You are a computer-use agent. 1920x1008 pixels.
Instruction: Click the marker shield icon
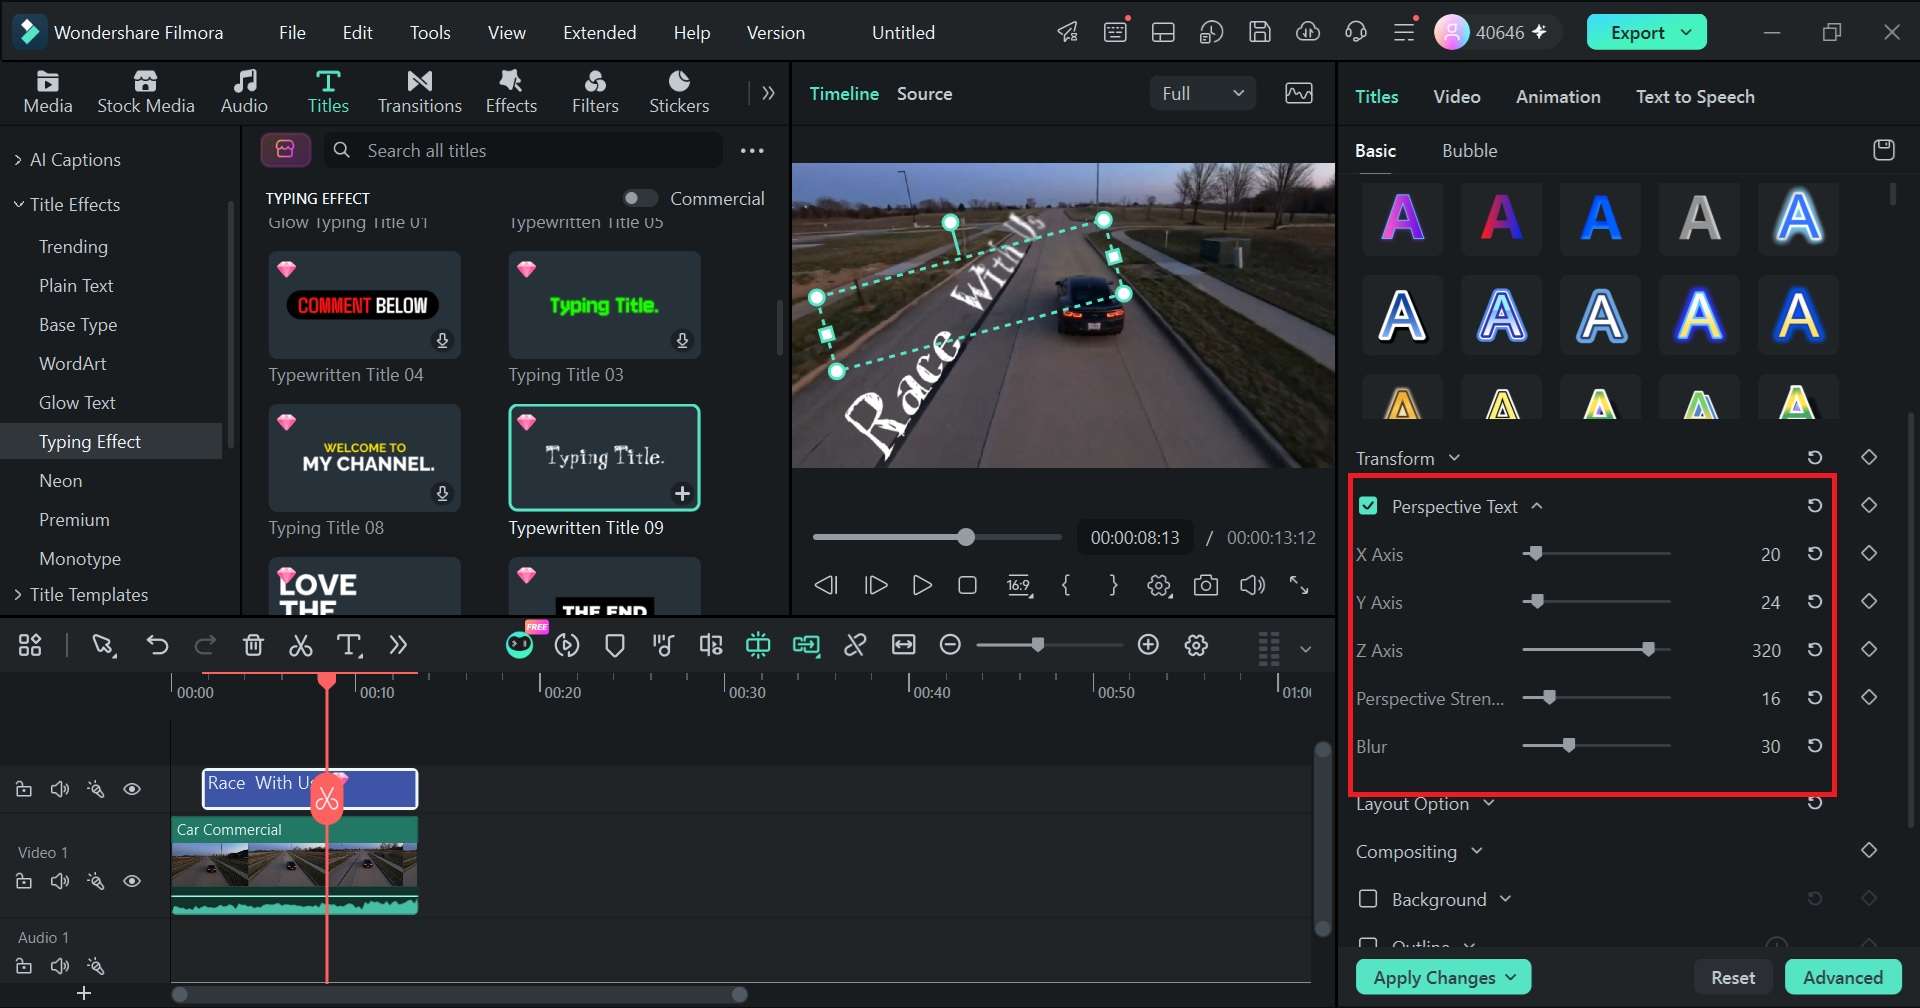point(615,646)
